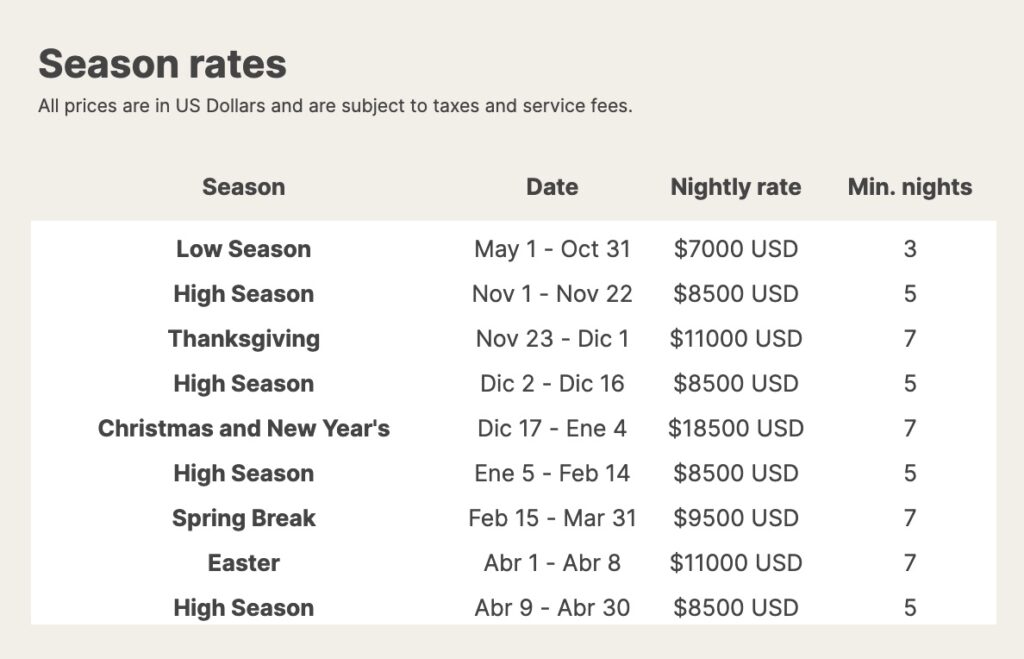Select the $18500 USD nightly rate
This screenshot has width=1024, height=659.
pyautogui.click(x=735, y=429)
